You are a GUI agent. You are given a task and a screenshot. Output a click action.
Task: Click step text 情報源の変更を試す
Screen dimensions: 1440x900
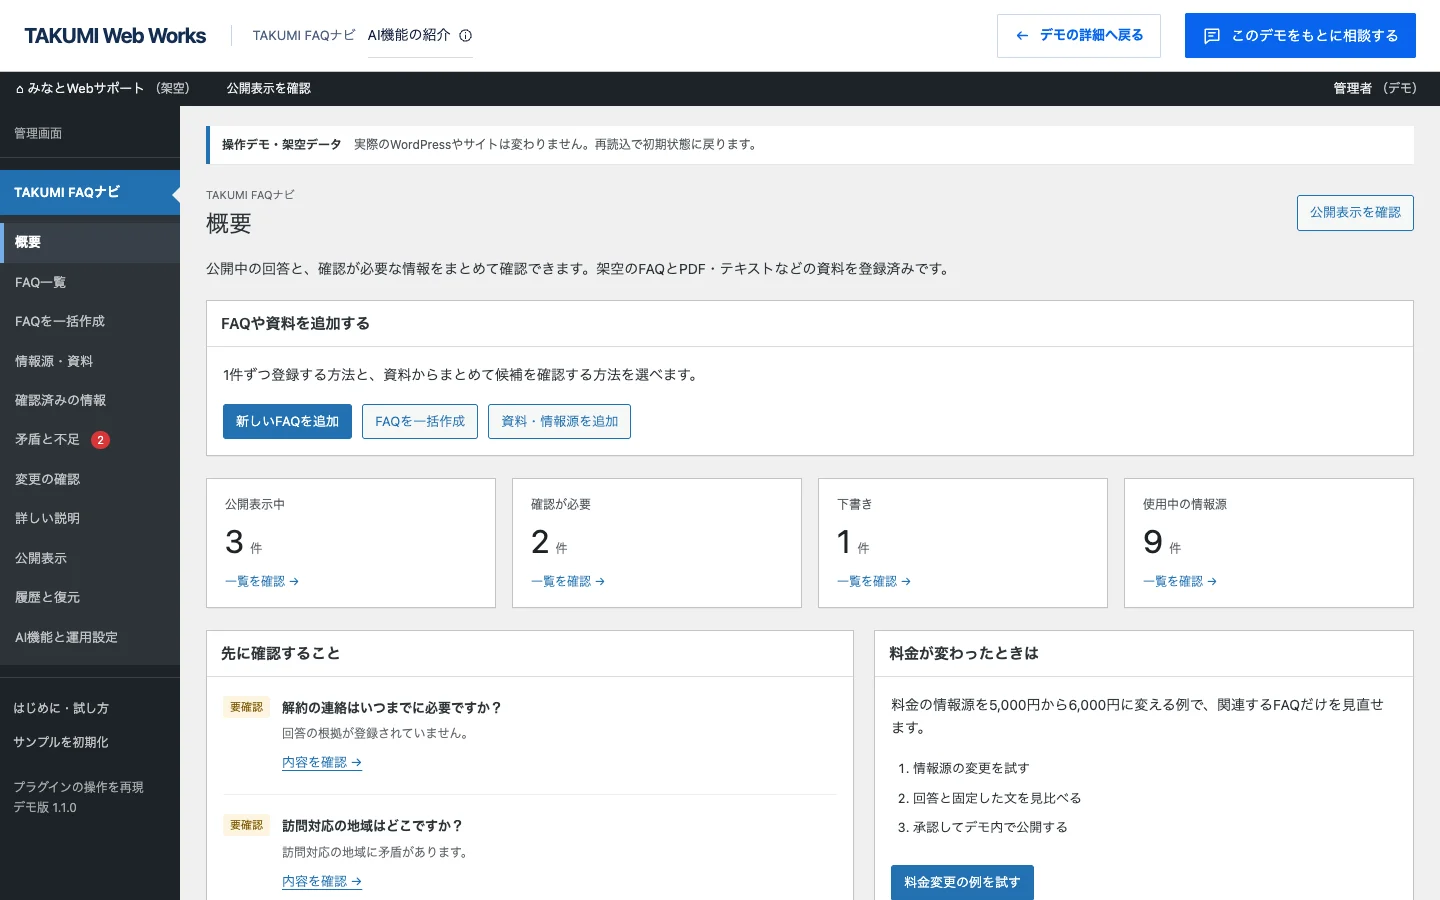[x=971, y=768]
